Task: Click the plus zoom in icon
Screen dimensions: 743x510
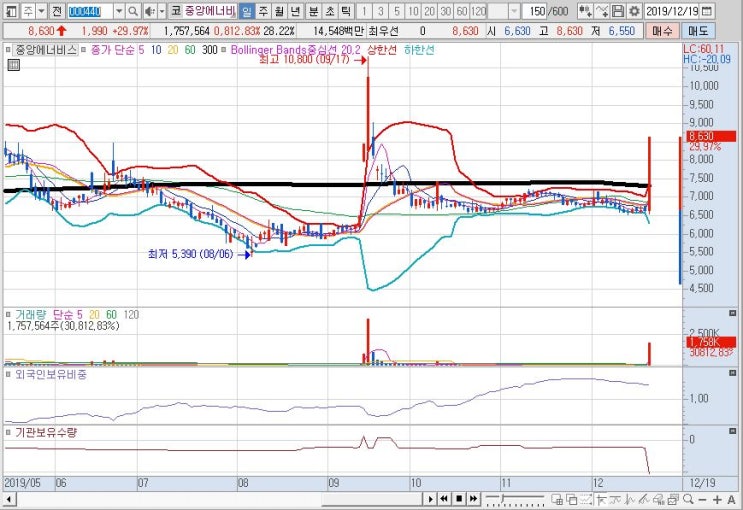Action: [x=717, y=499]
